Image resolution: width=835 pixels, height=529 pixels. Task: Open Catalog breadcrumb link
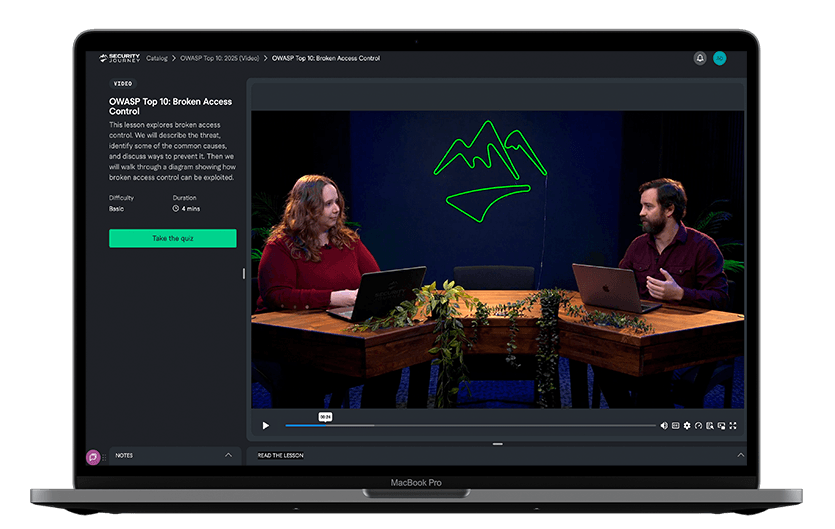(157, 59)
